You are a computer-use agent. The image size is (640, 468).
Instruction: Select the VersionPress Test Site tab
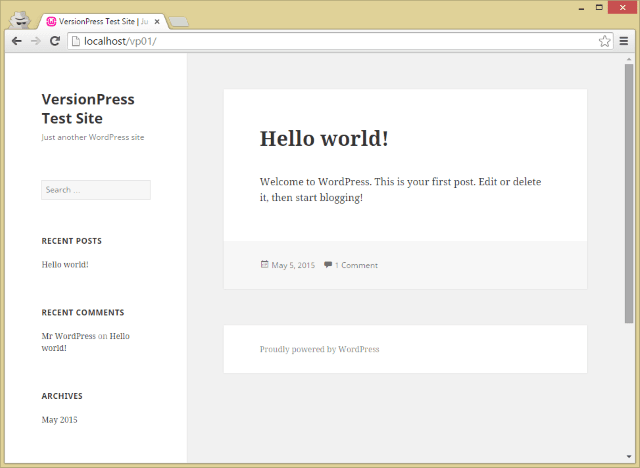tap(104, 22)
